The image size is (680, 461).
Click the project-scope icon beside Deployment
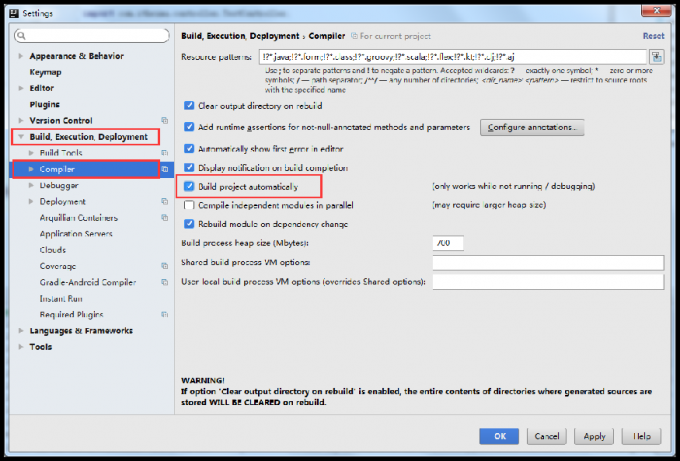[x=163, y=201]
